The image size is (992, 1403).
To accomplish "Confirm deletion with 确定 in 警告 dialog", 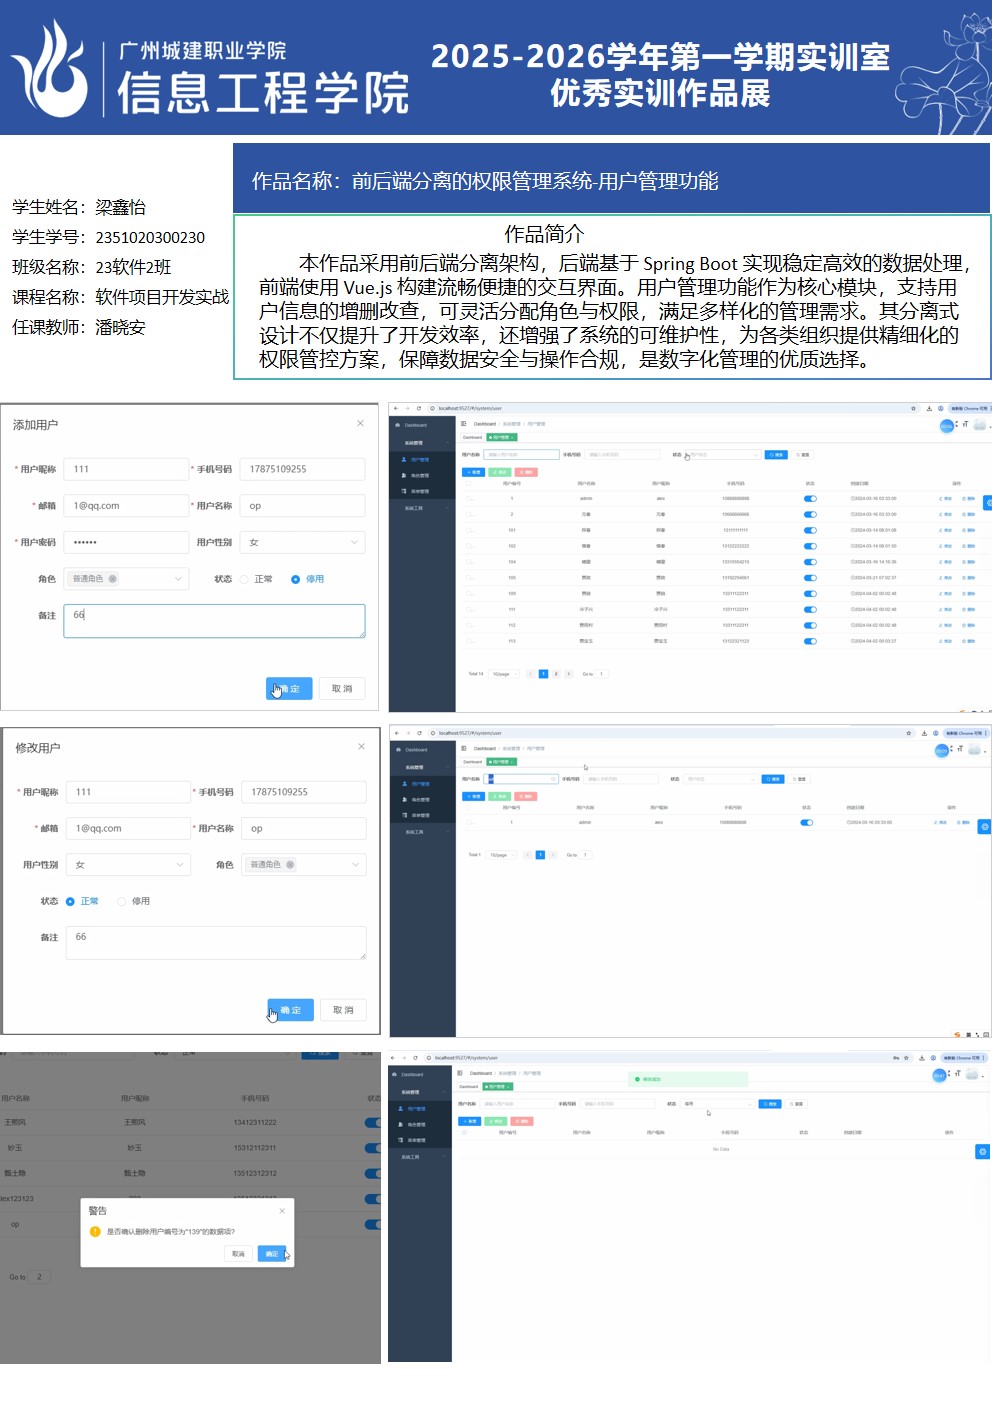I will point(271,1254).
